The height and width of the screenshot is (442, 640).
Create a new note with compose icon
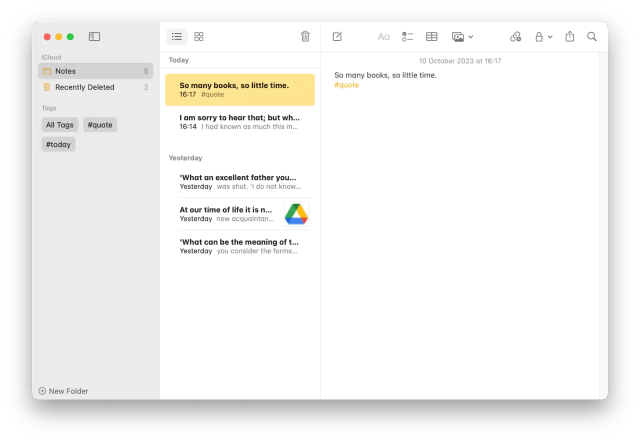pyautogui.click(x=337, y=37)
